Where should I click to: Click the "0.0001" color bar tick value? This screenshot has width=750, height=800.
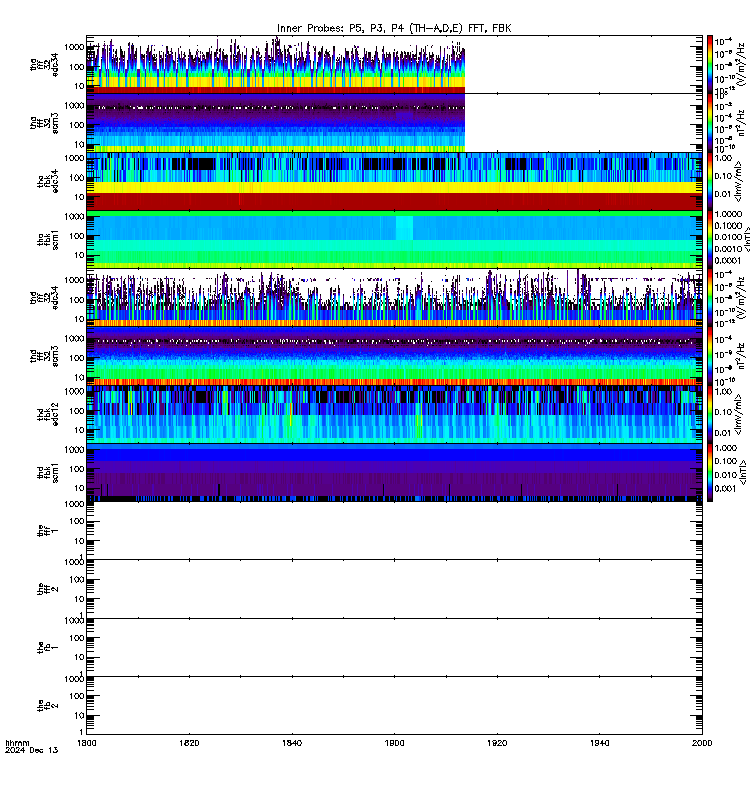coord(728,261)
